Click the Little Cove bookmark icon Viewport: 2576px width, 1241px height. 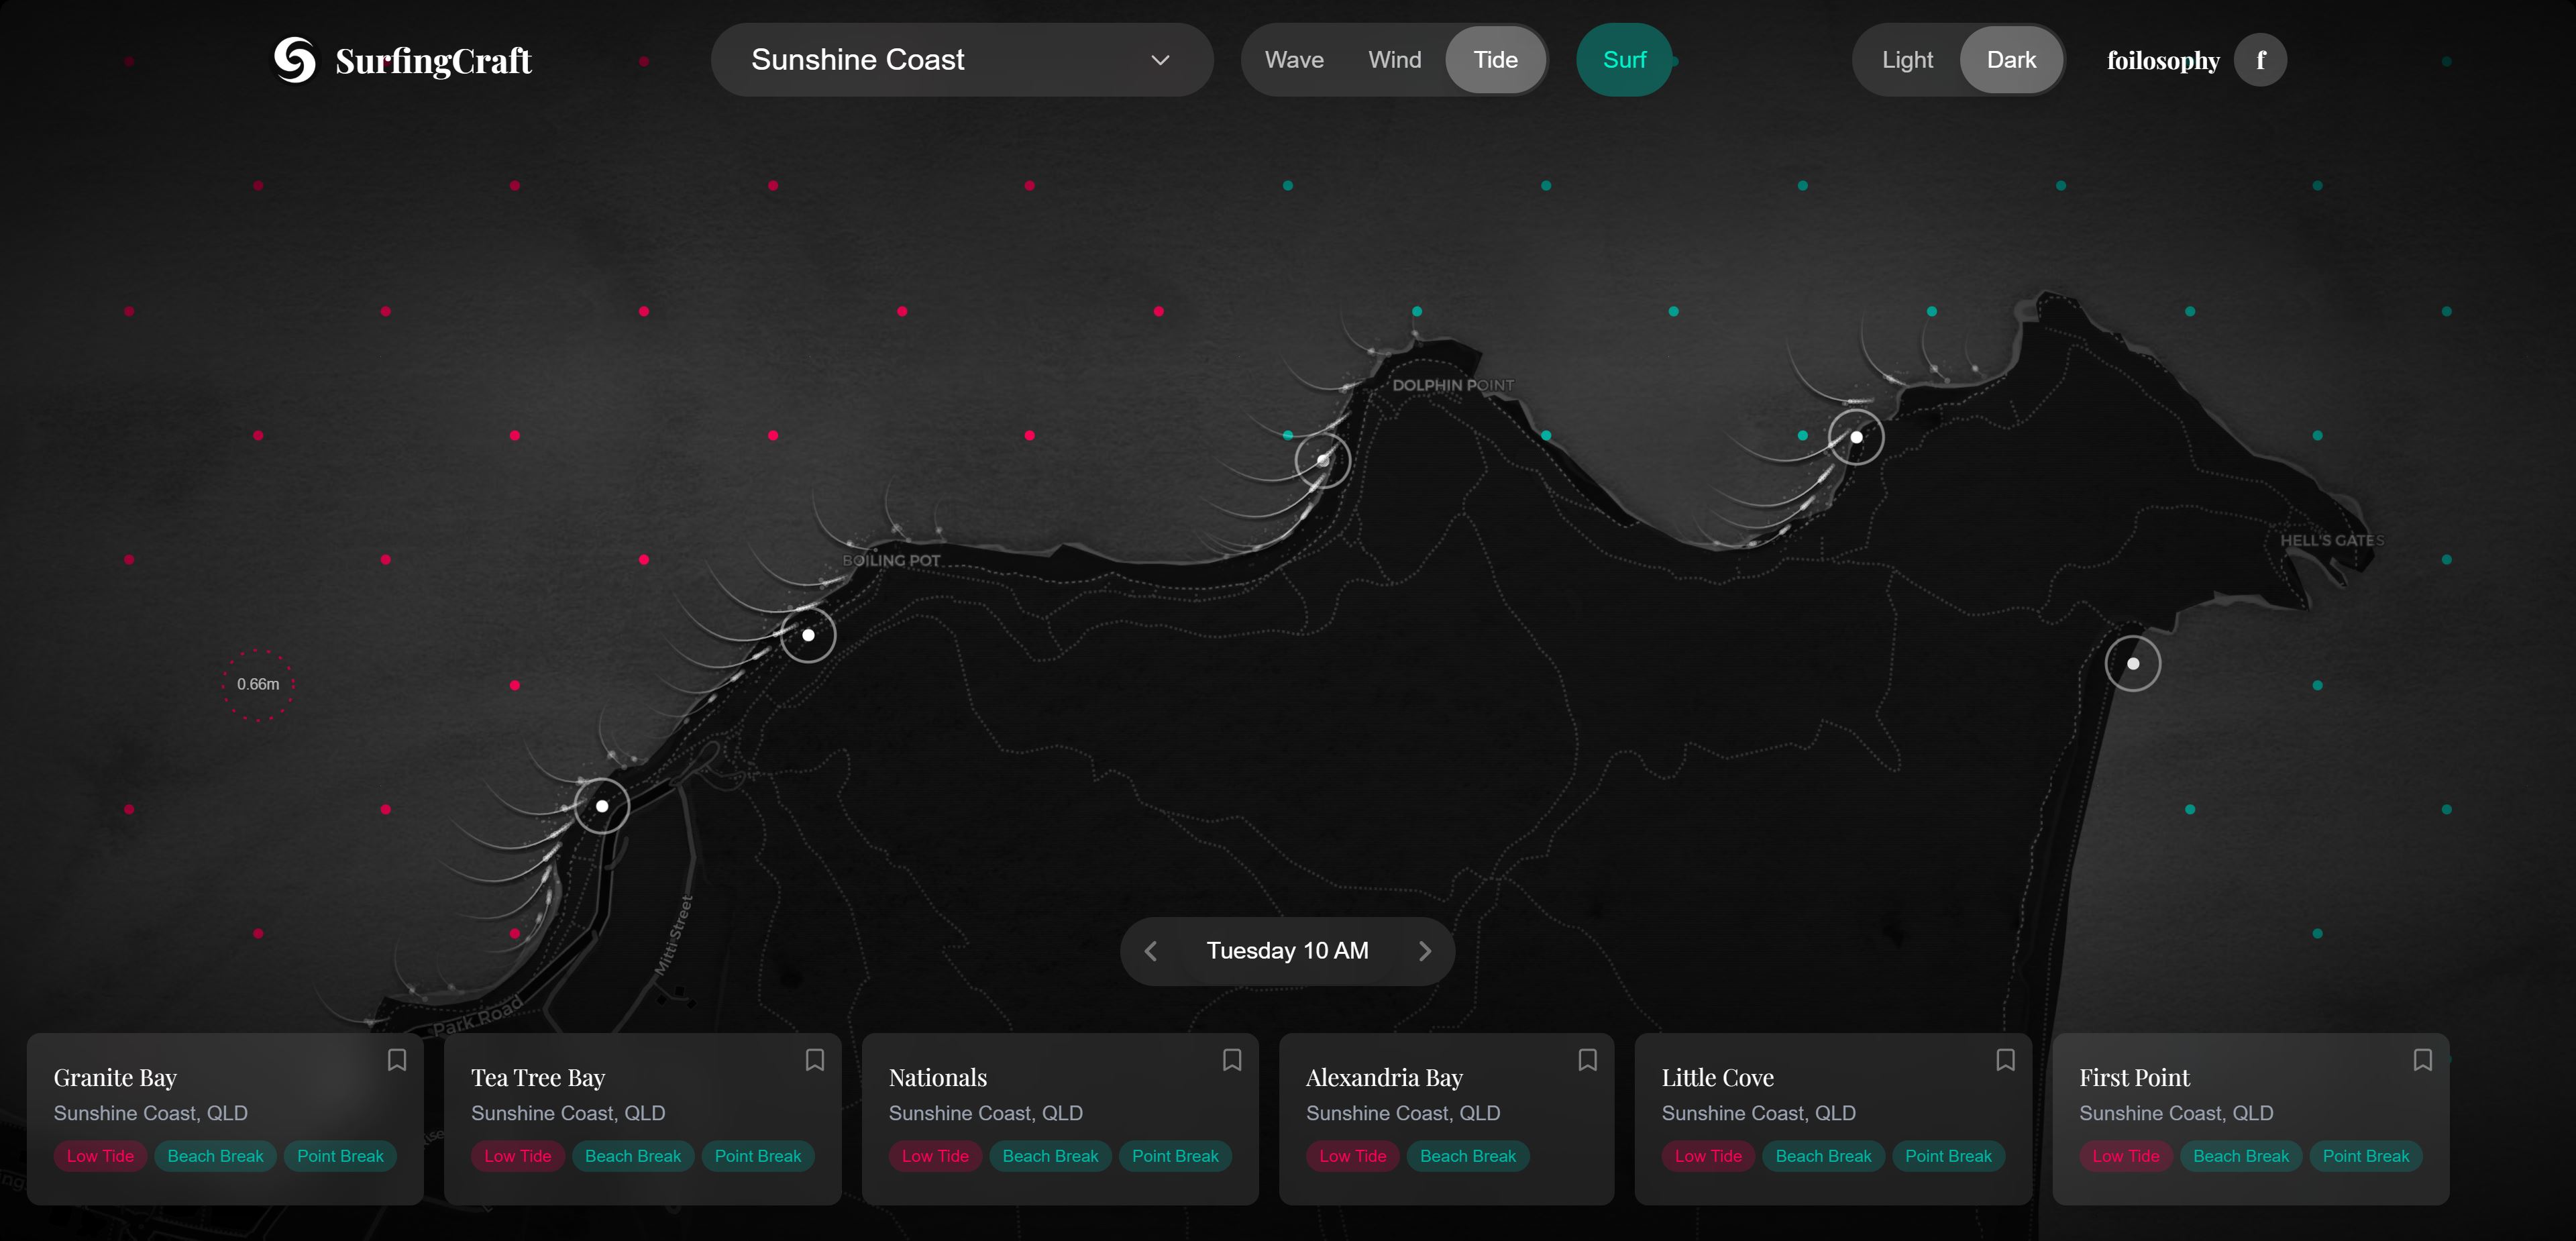coord(2005,1060)
